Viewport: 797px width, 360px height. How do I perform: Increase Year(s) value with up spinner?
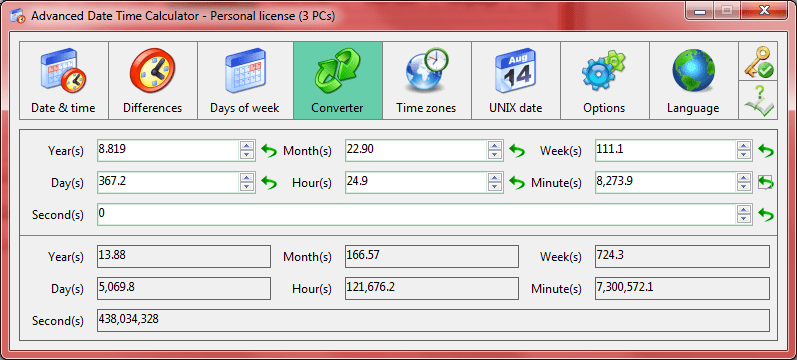[x=247, y=146]
